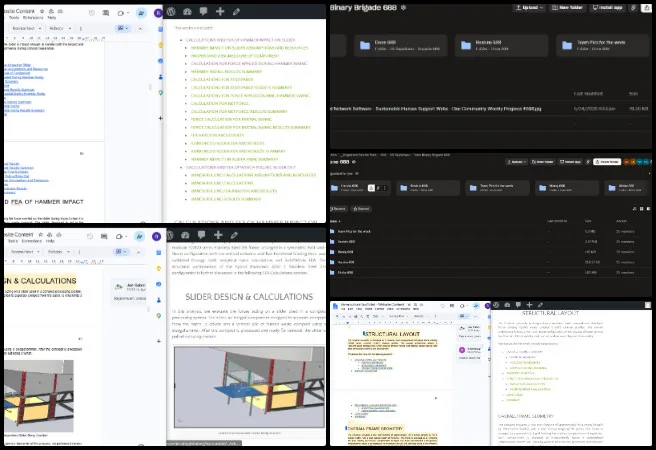Click the plus New icon in bottom-right admin bar
The image size is (656, 450).
[x=529, y=305]
